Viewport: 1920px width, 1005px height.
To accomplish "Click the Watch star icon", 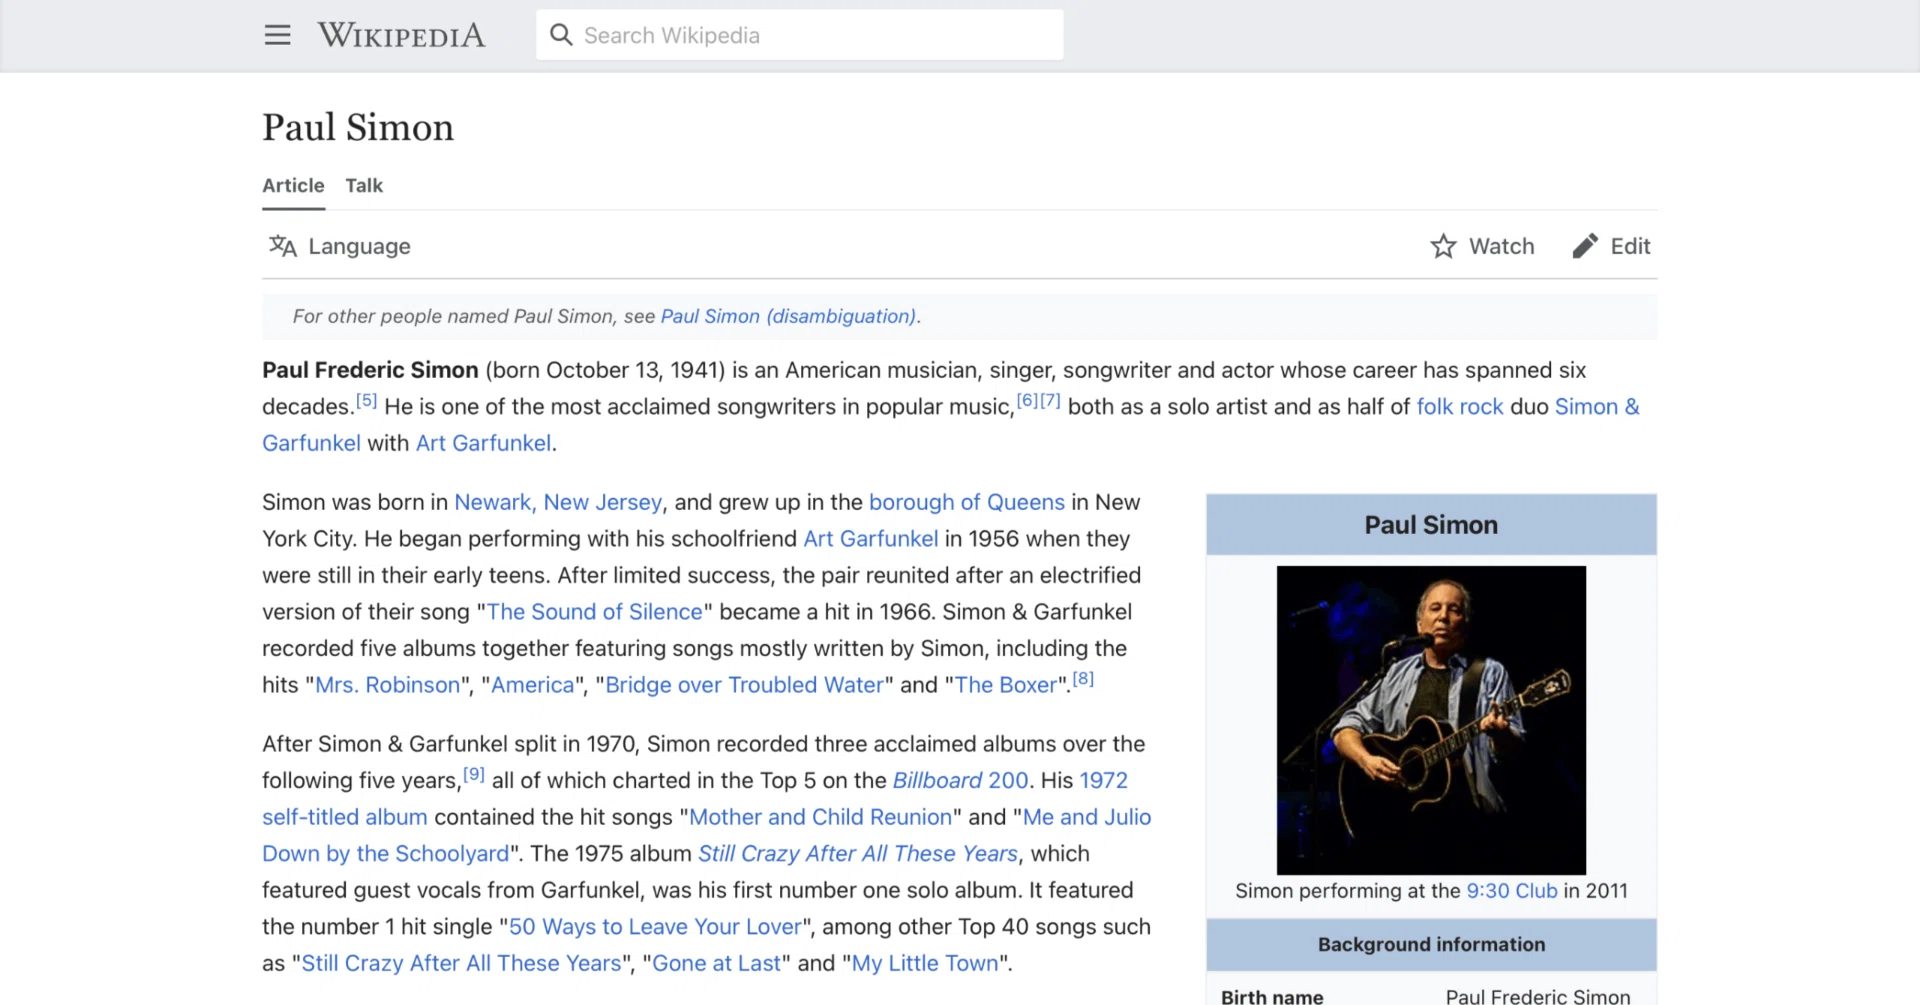I will point(1443,246).
